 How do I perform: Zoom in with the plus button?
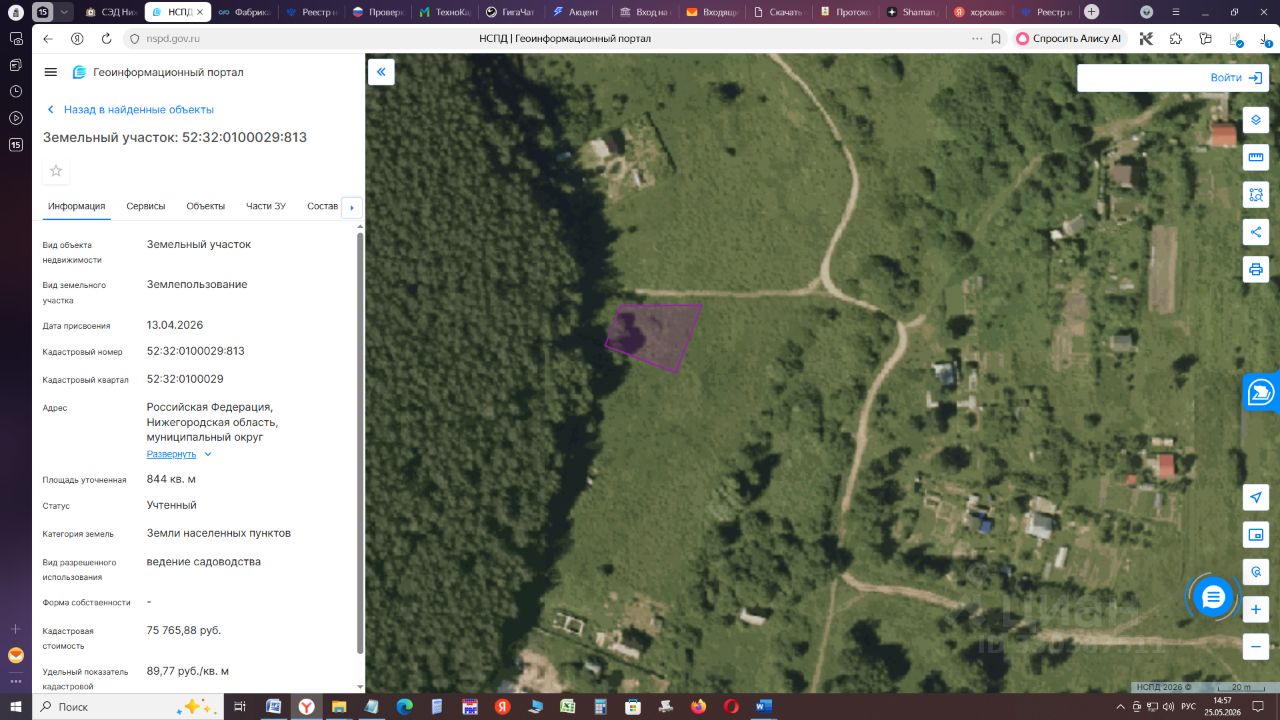pos(1256,609)
